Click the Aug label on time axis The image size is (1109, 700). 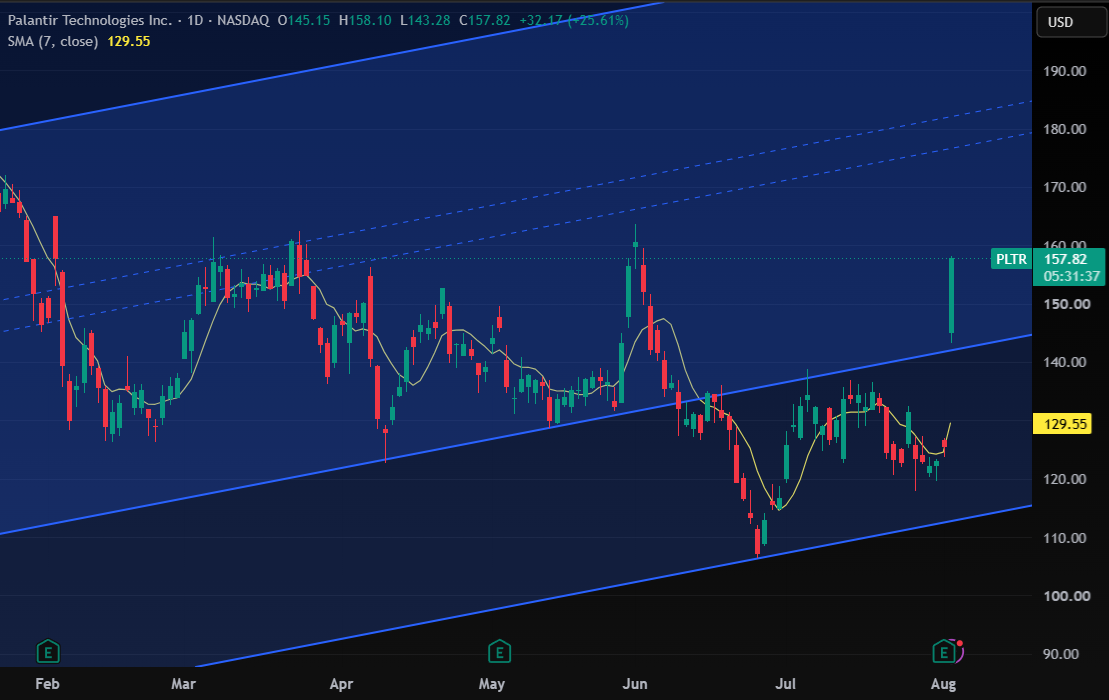pyautogui.click(x=943, y=684)
